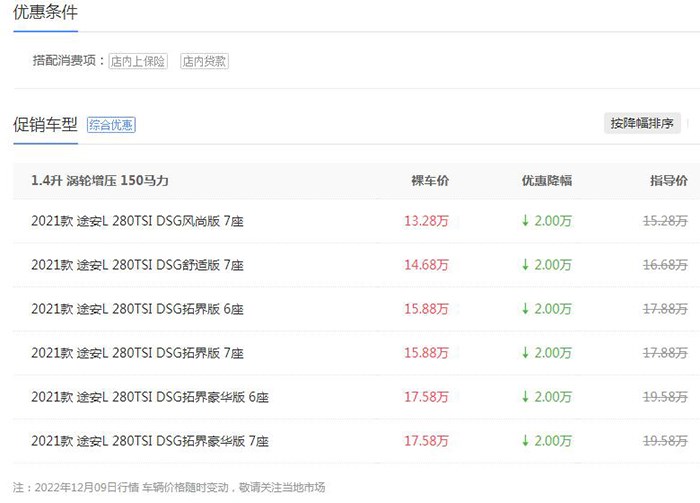The height and width of the screenshot is (503, 700).
Task: Click the 14.68万 bare car price
Action: (426, 265)
